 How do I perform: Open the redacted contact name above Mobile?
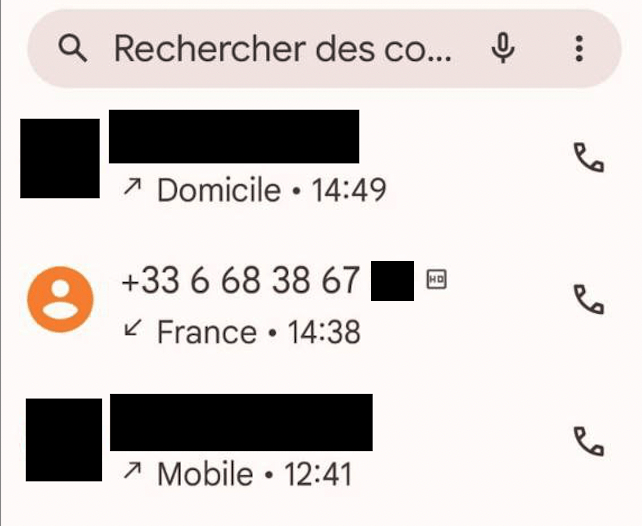[x=240, y=421]
